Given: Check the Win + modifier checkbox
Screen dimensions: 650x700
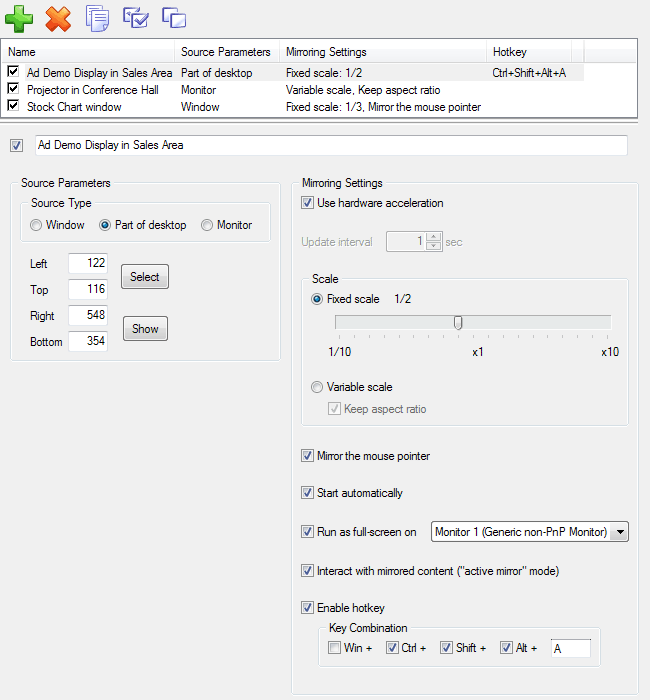Looking at the screenshot, I should tap(334, 647).
